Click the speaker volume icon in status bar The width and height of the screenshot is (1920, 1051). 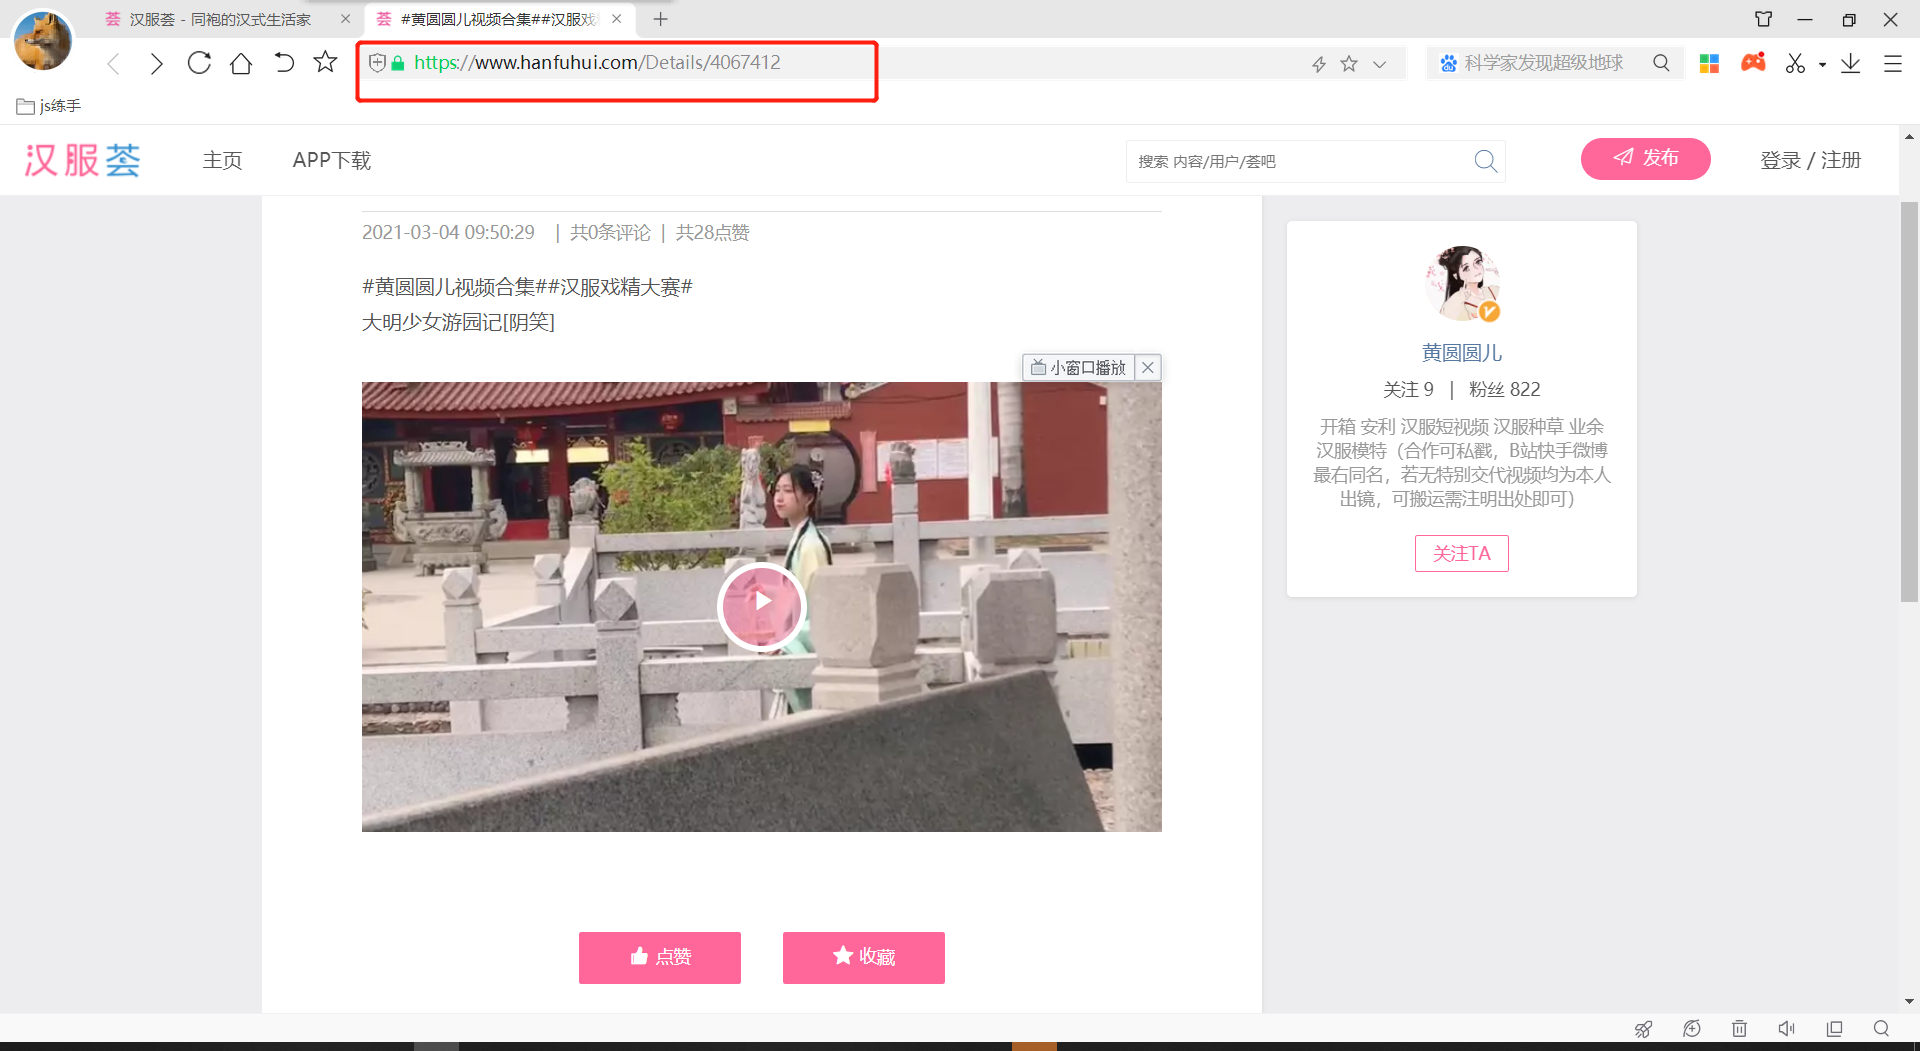[1787, 1029]
